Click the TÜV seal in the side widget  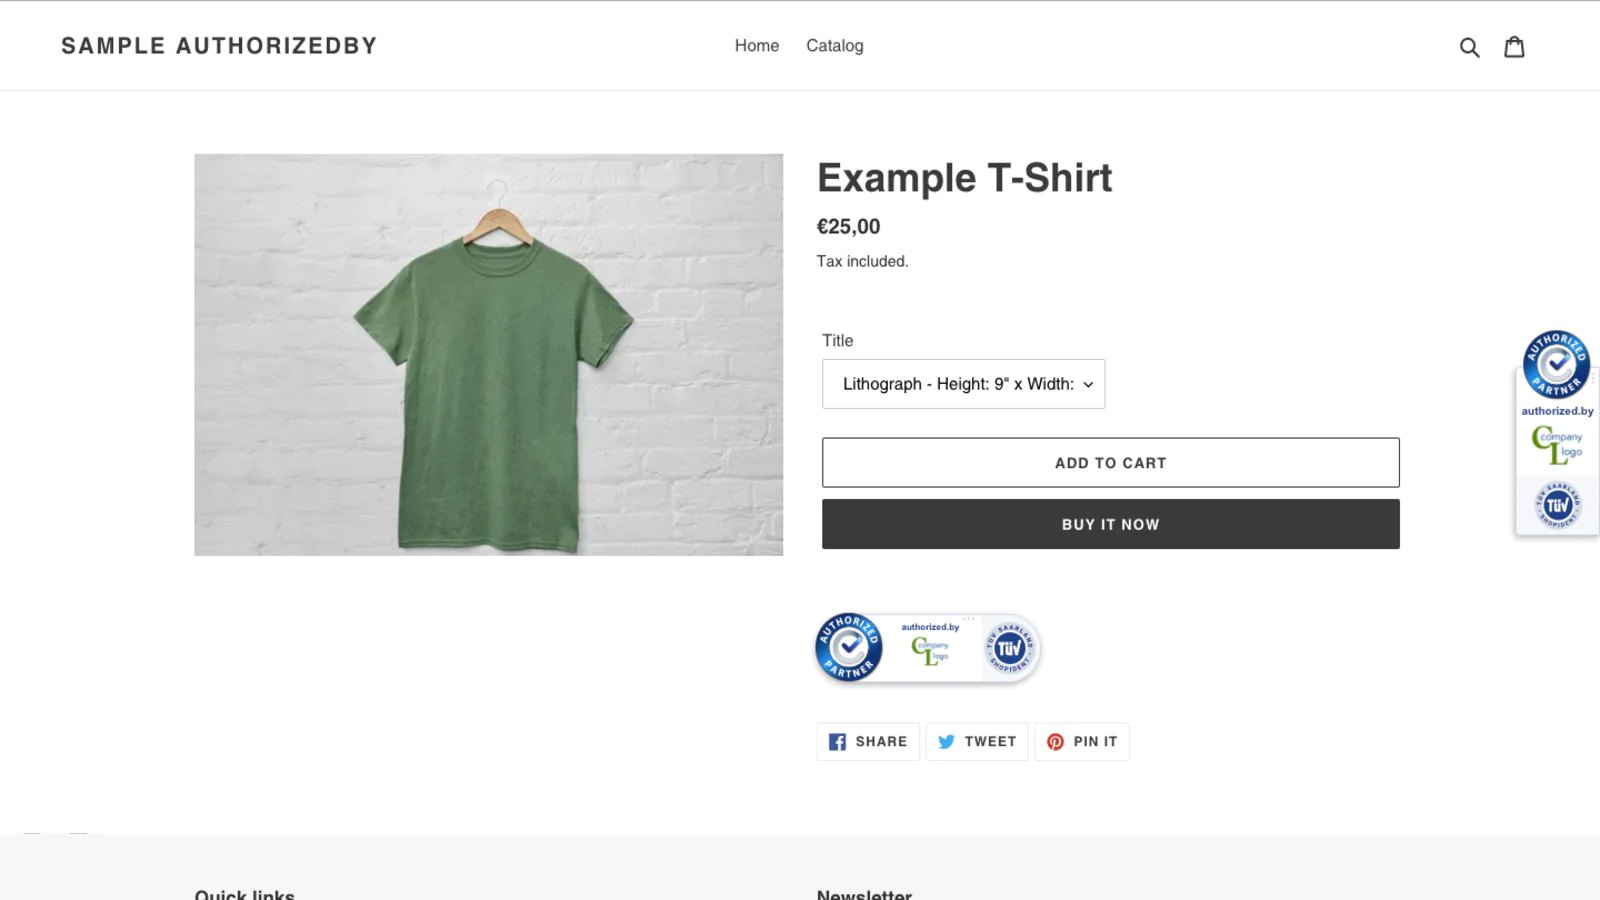tap(1557, 505)
